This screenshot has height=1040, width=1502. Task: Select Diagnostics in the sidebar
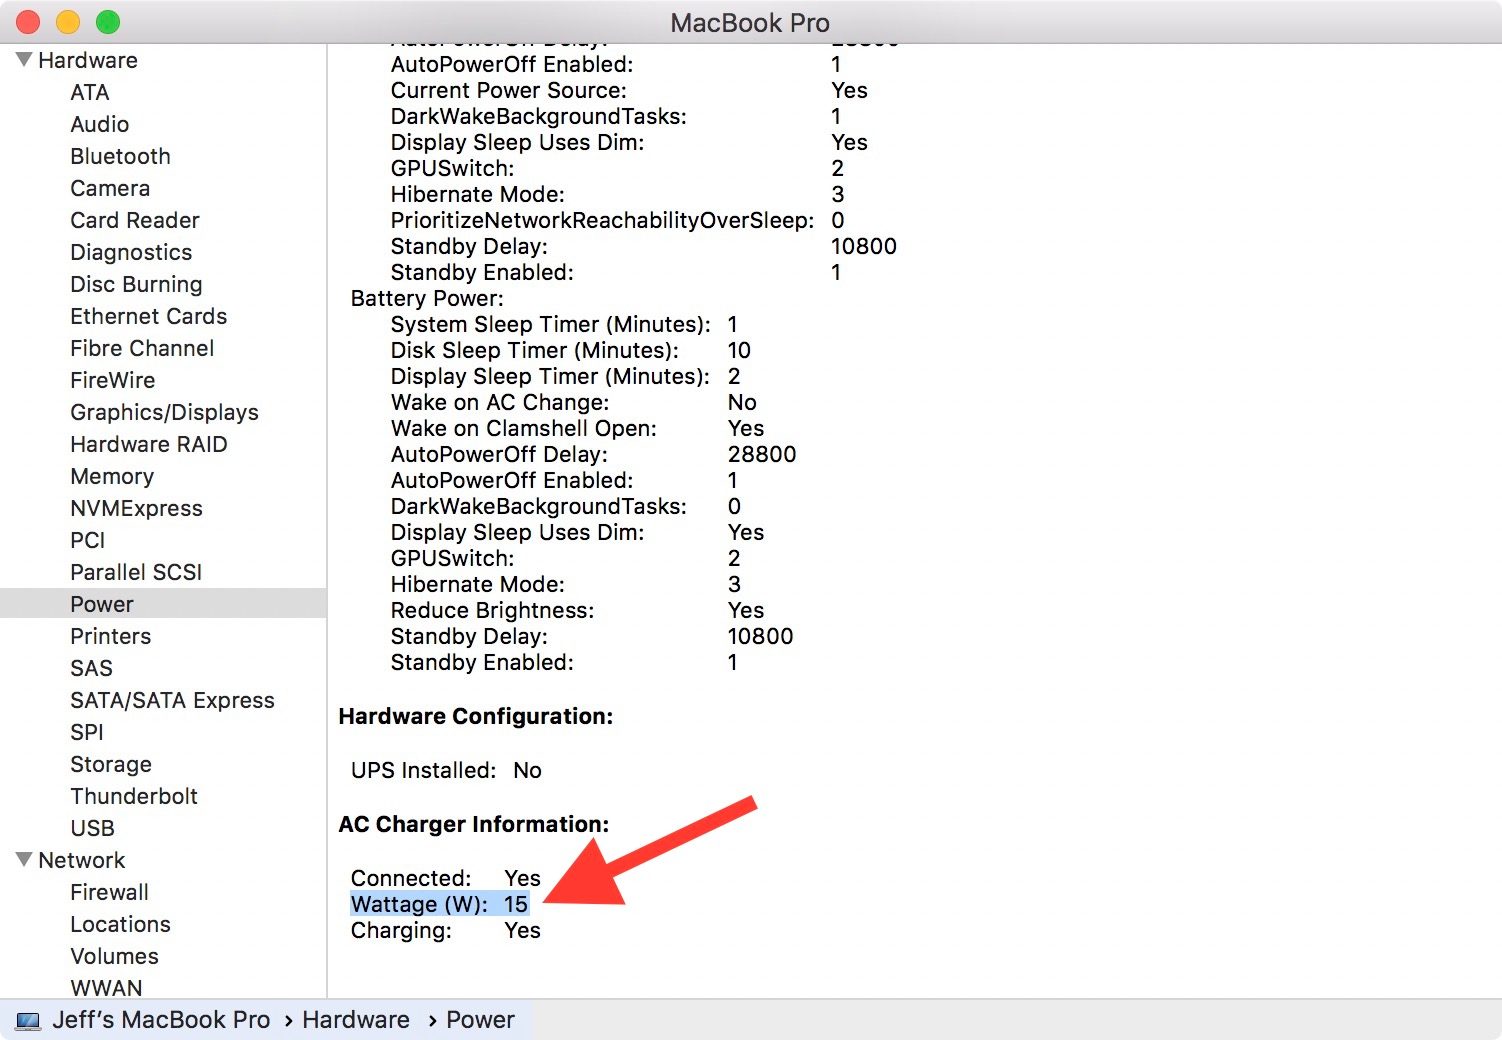131,252
